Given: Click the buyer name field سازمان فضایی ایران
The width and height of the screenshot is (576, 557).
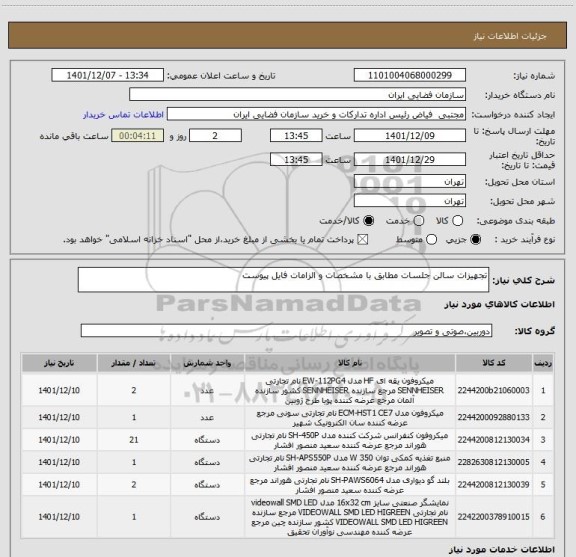Looking at the screenshot, I should coord(298,95).
